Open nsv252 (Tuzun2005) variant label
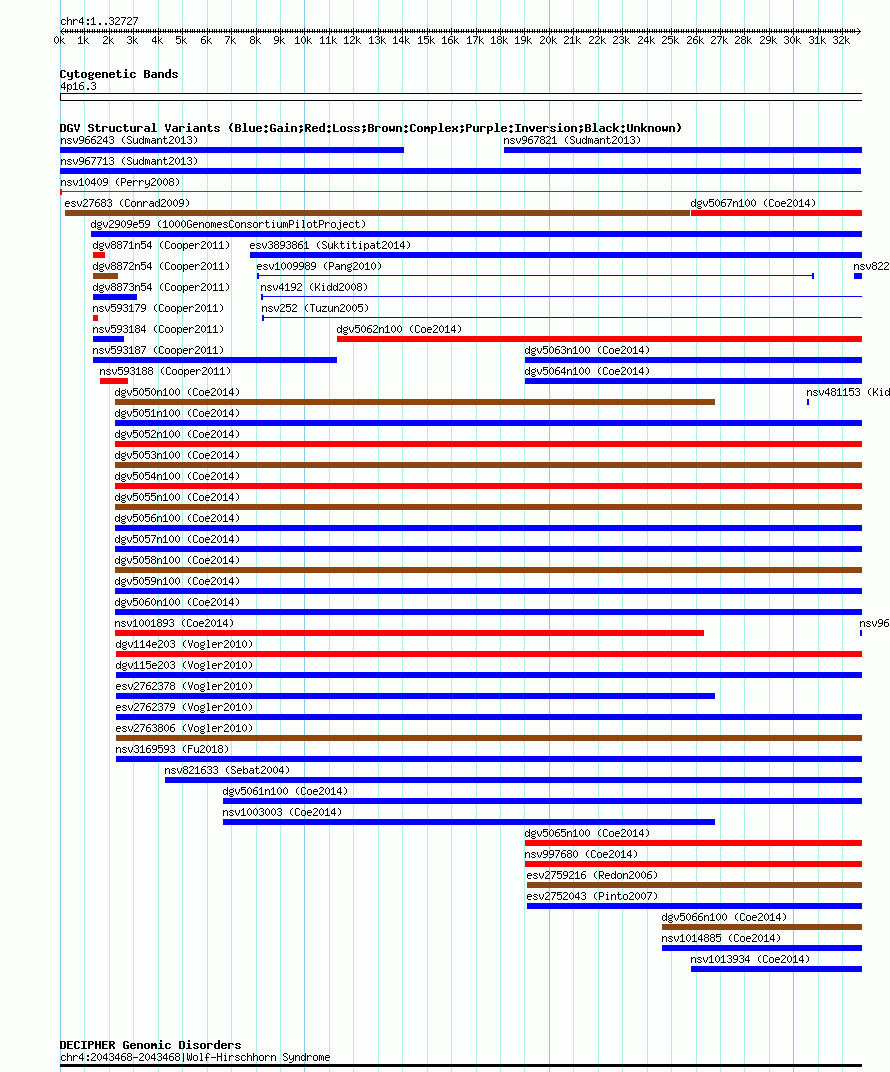The image size is (890, 1072). (315, 308)
